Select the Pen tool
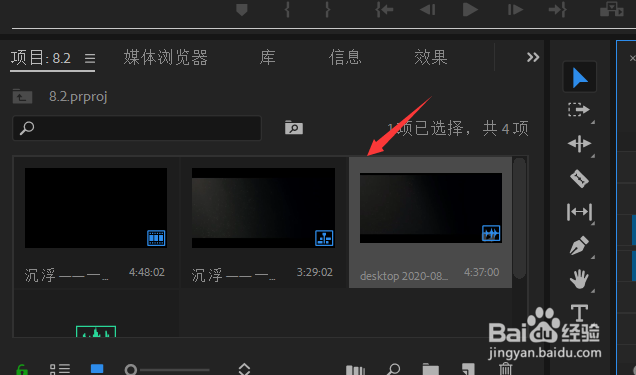636x375 pixels. point(579,245)
